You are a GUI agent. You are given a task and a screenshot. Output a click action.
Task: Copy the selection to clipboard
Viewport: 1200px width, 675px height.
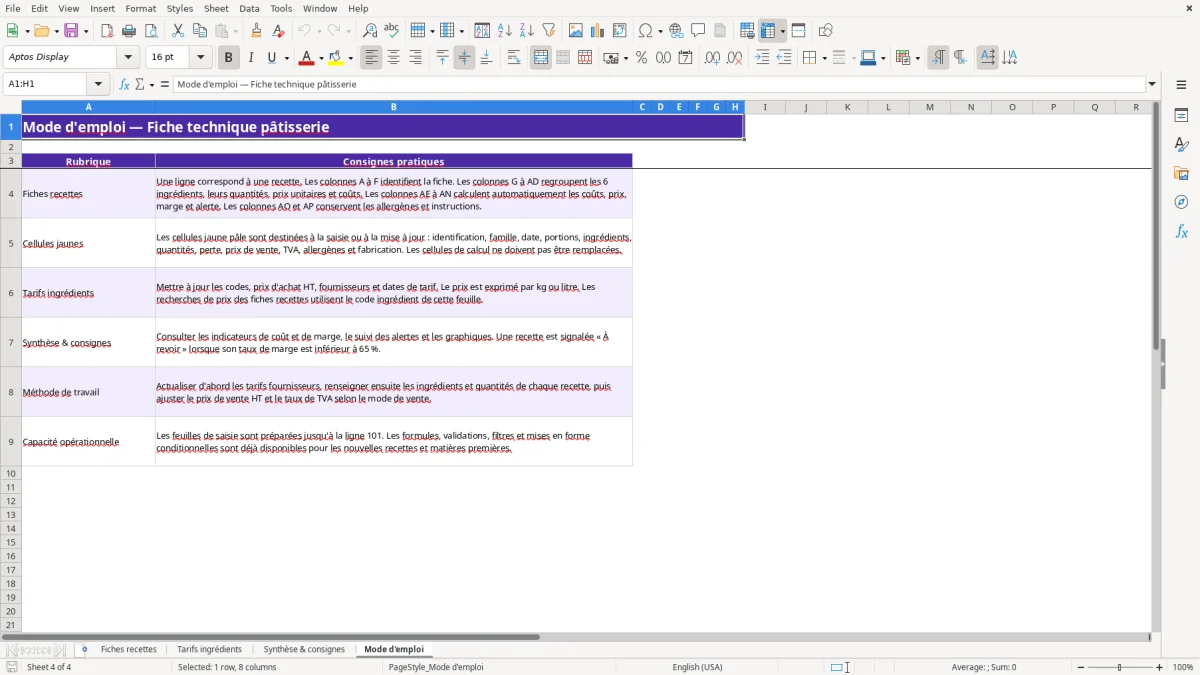coord(200,31)
